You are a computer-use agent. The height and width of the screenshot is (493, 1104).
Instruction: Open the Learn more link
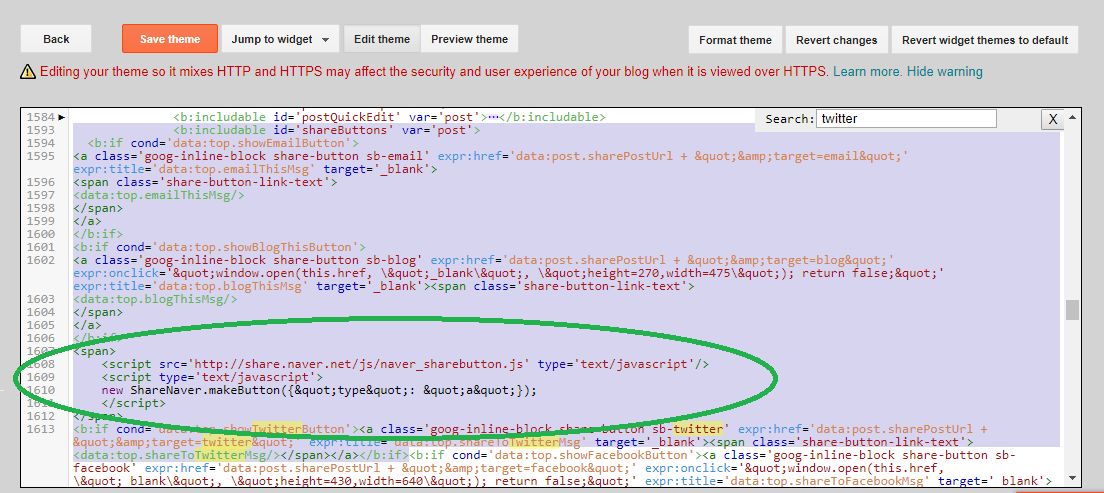868,72
